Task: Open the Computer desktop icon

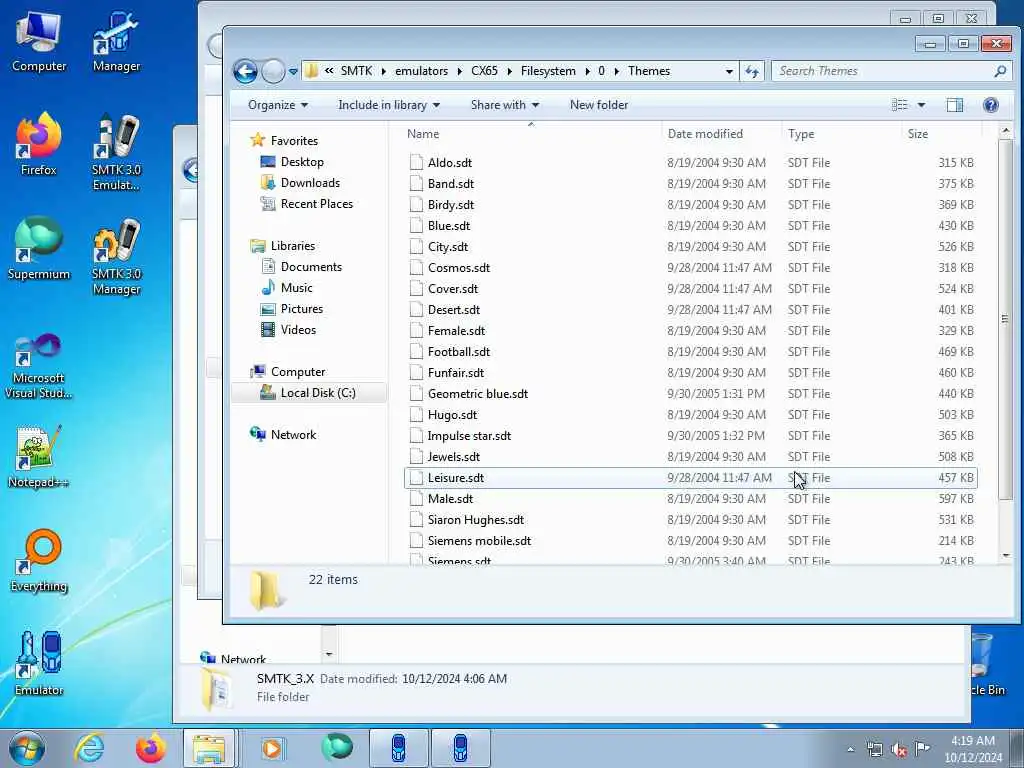Action: (x=39, y=41)
